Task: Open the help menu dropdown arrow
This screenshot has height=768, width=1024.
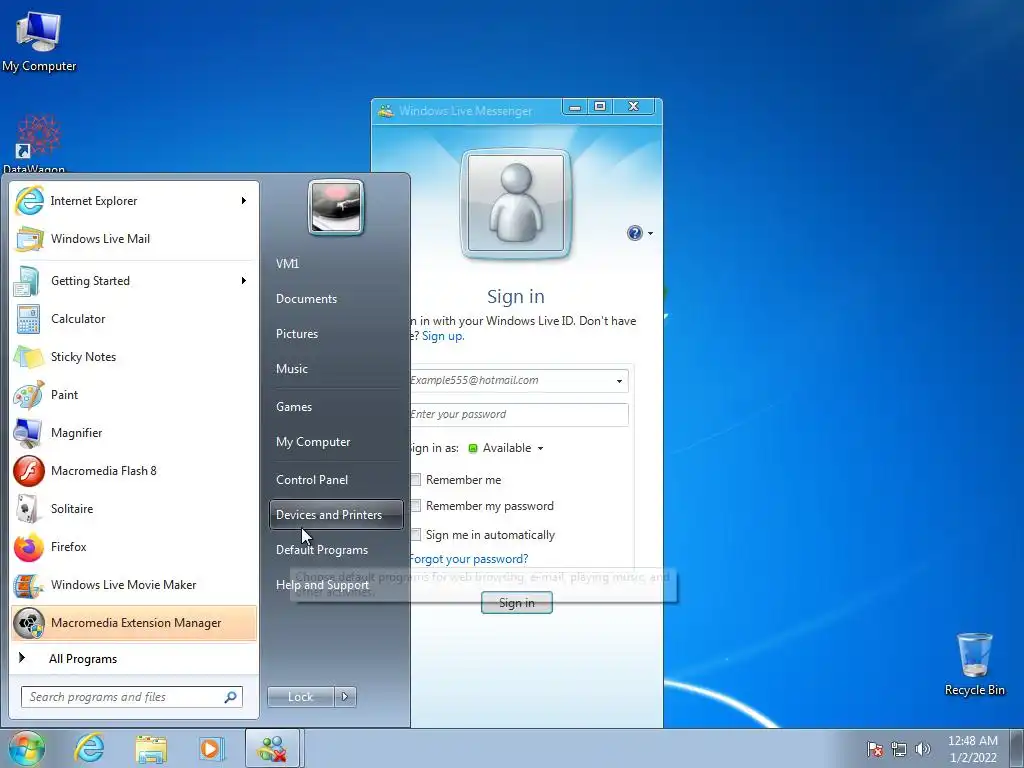Action: pyautogui.click(x=650, y=233)
